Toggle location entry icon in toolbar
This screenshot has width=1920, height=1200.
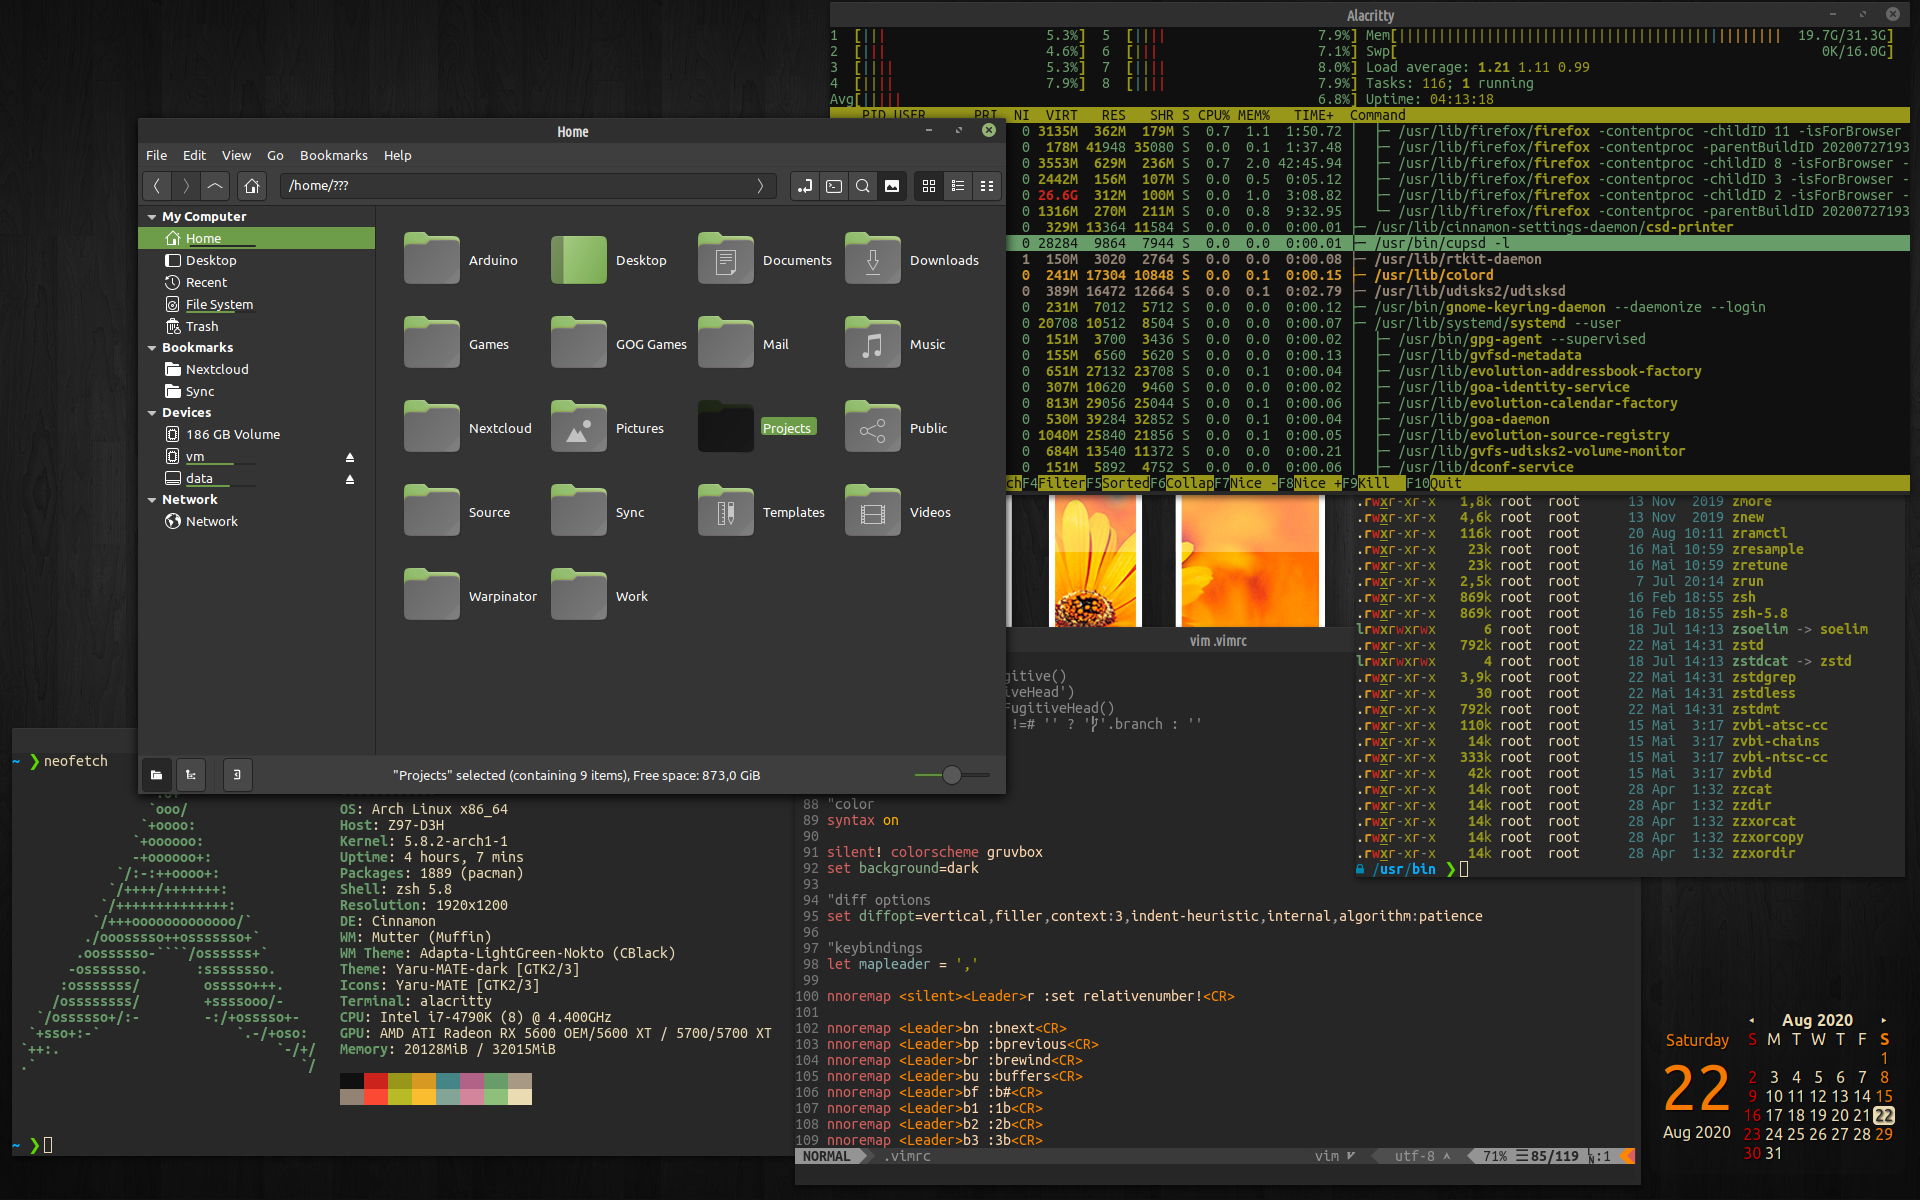point(805,186)
